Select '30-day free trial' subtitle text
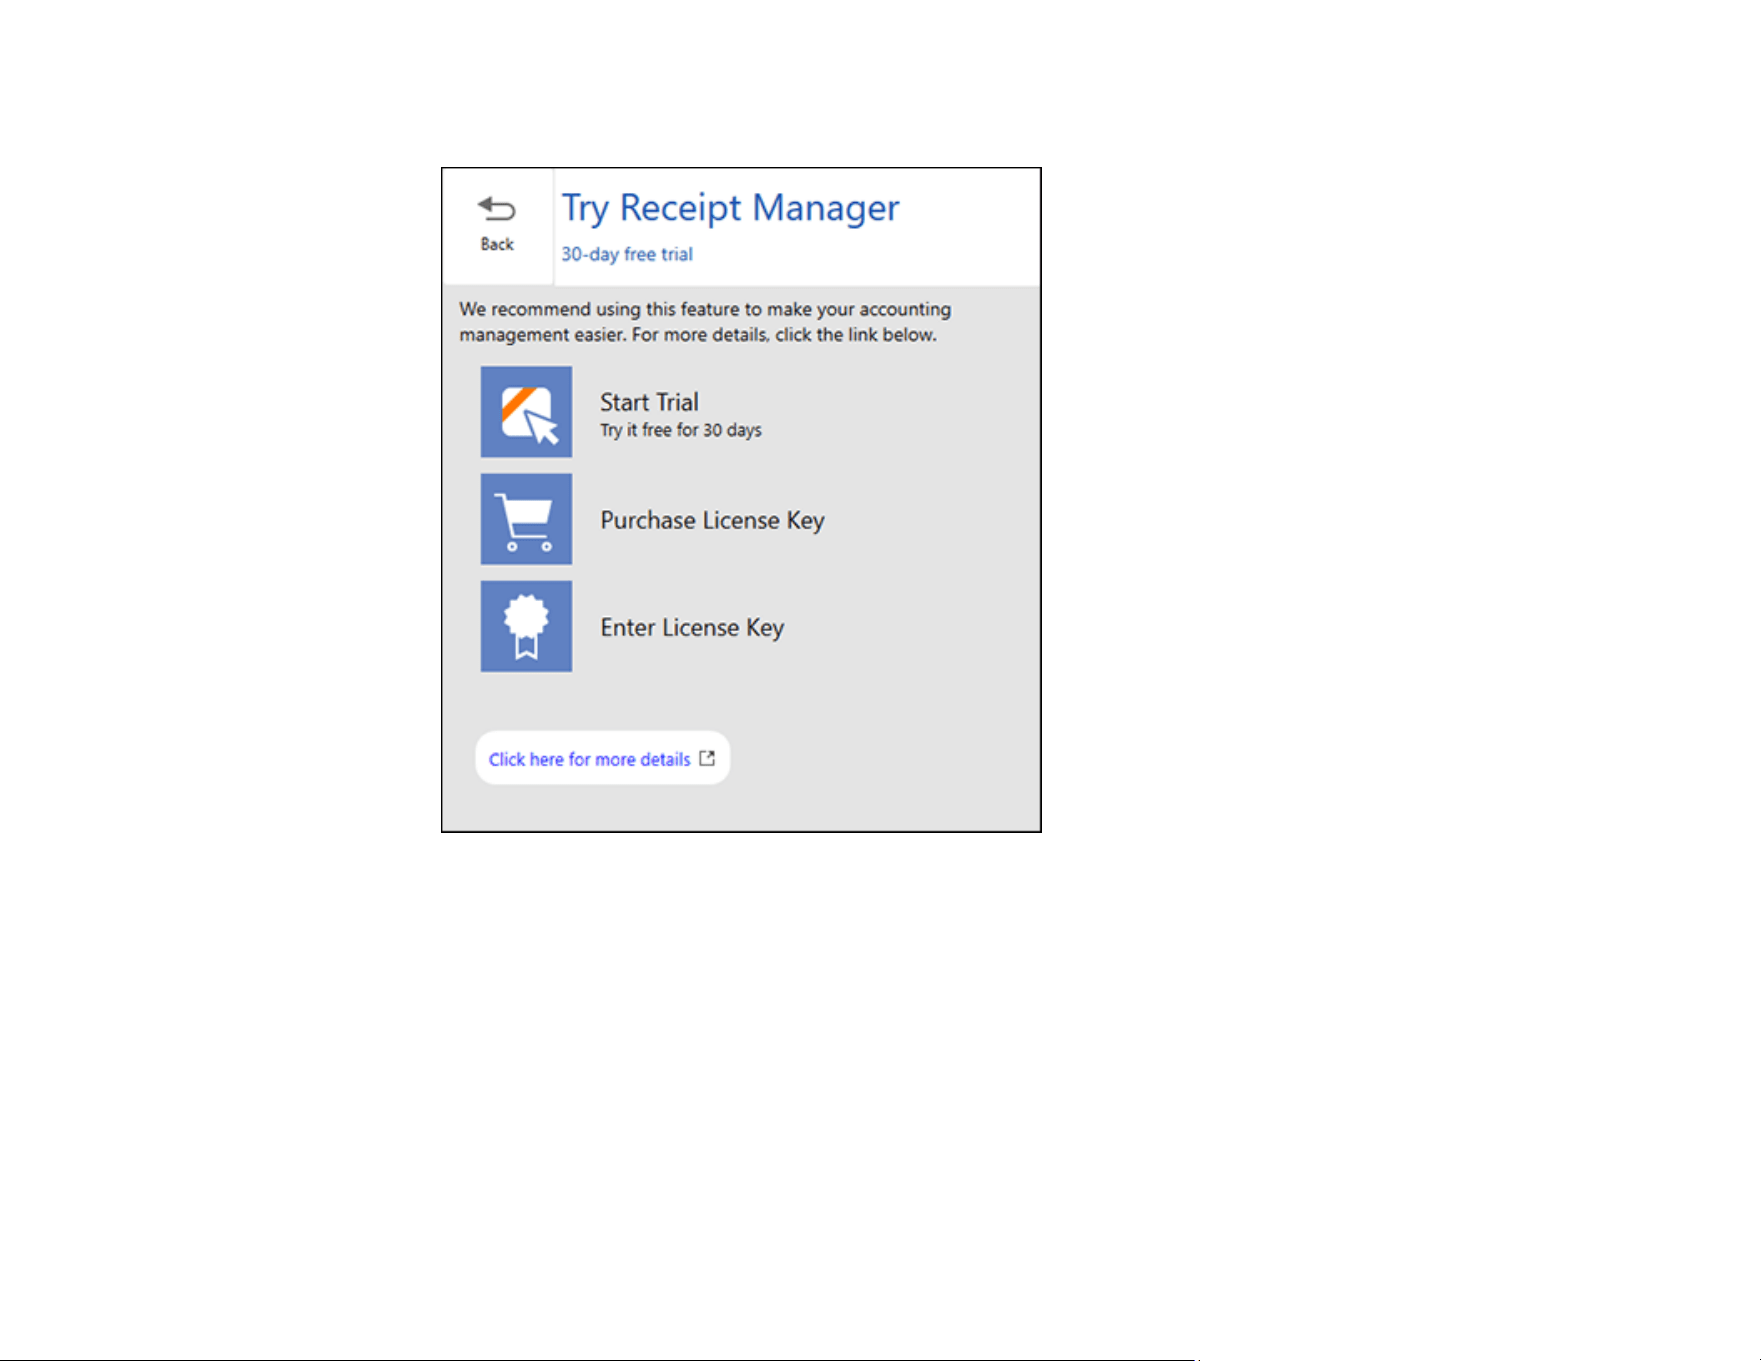Screen dimensions: 1761x1361 pyautogui.click(x=627, y=254)
